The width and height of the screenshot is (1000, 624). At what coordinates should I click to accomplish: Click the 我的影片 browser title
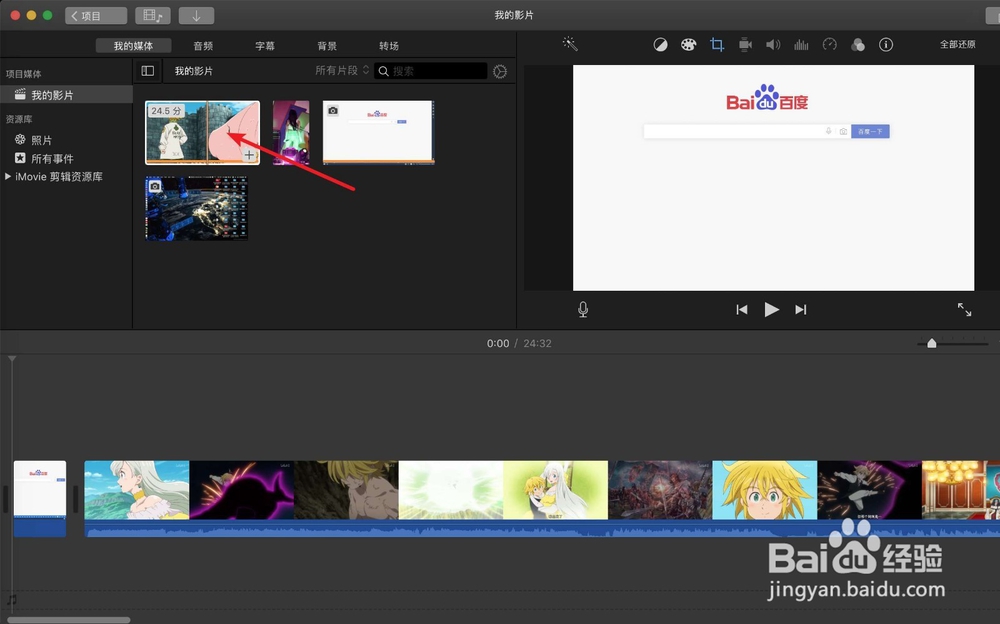tap(194, 71)
